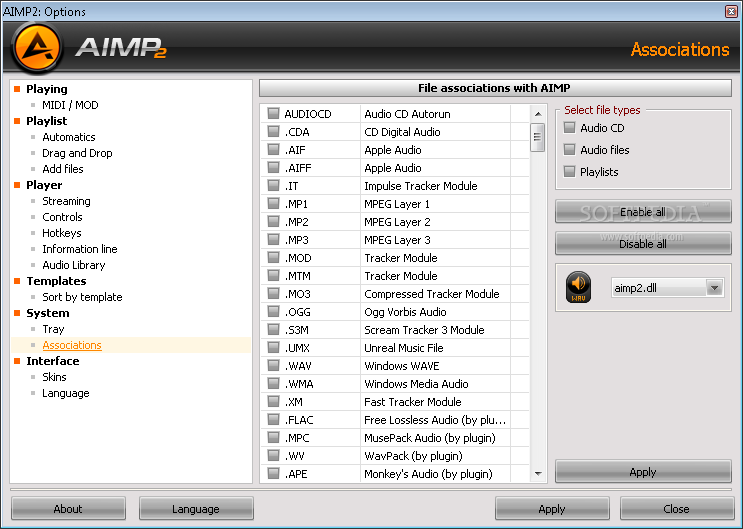Check the .APE association checkbox
This screenshot has height=529, width=743.
point(273,474)
